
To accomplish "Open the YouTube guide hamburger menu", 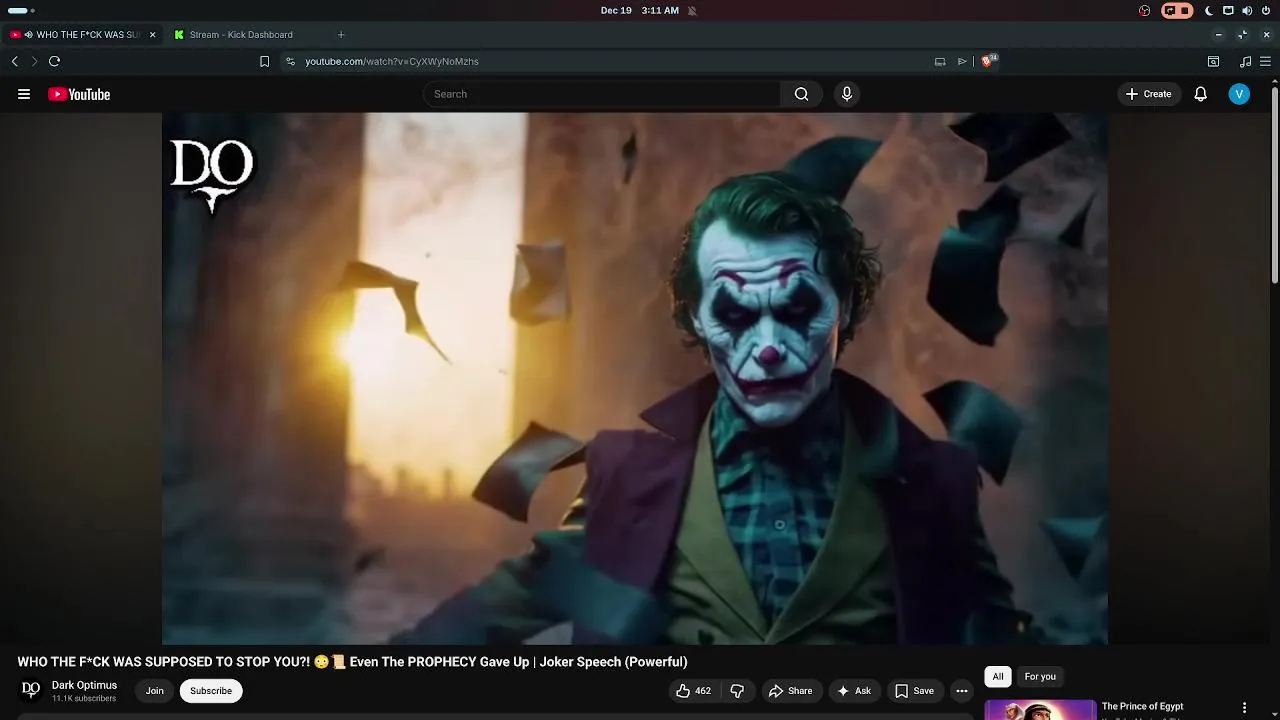I will coord(24,94).
